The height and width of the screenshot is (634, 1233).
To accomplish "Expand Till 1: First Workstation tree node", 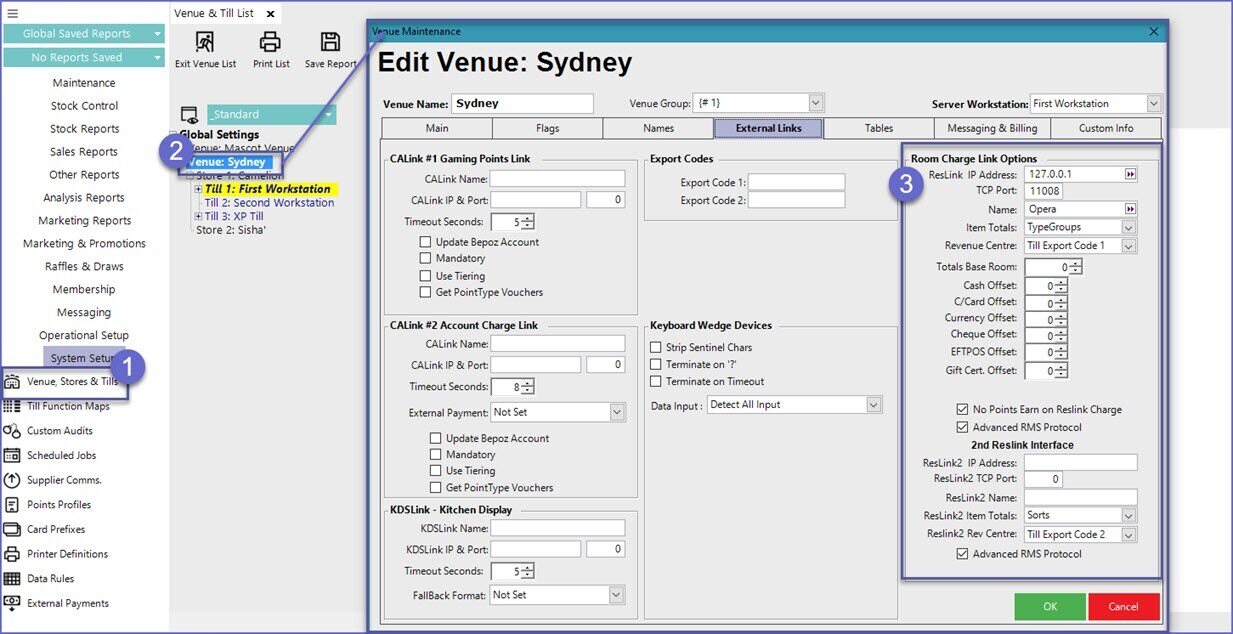I will coord(198,189).
